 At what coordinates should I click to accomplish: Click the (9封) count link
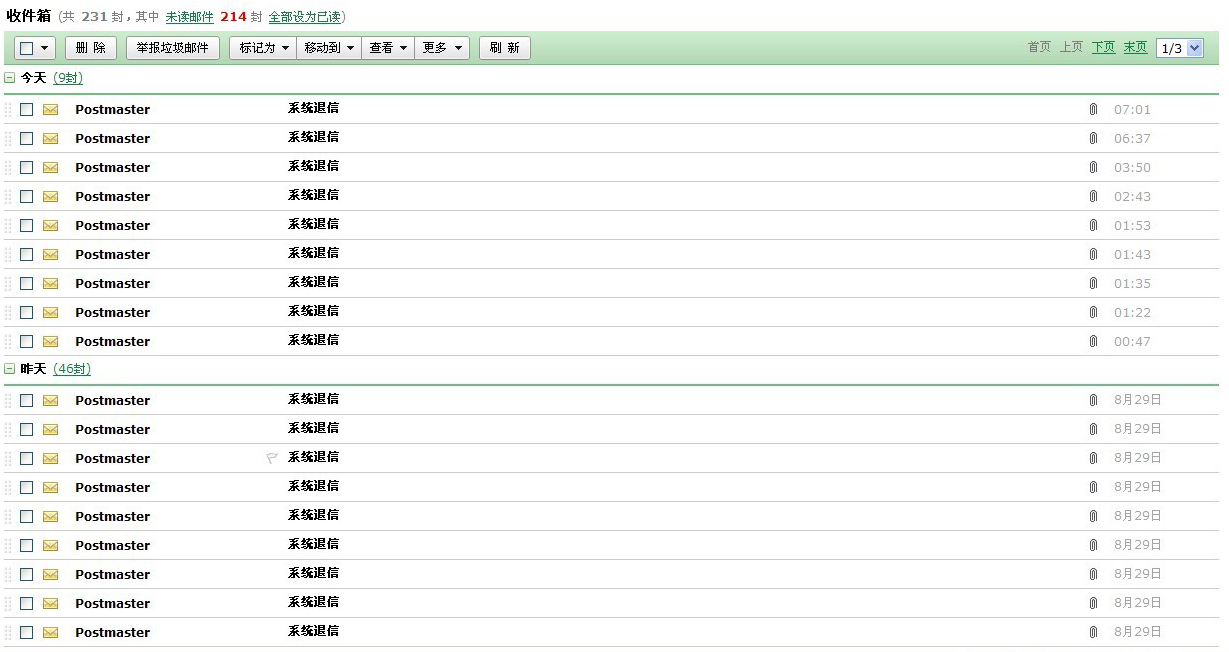point(68,78)
